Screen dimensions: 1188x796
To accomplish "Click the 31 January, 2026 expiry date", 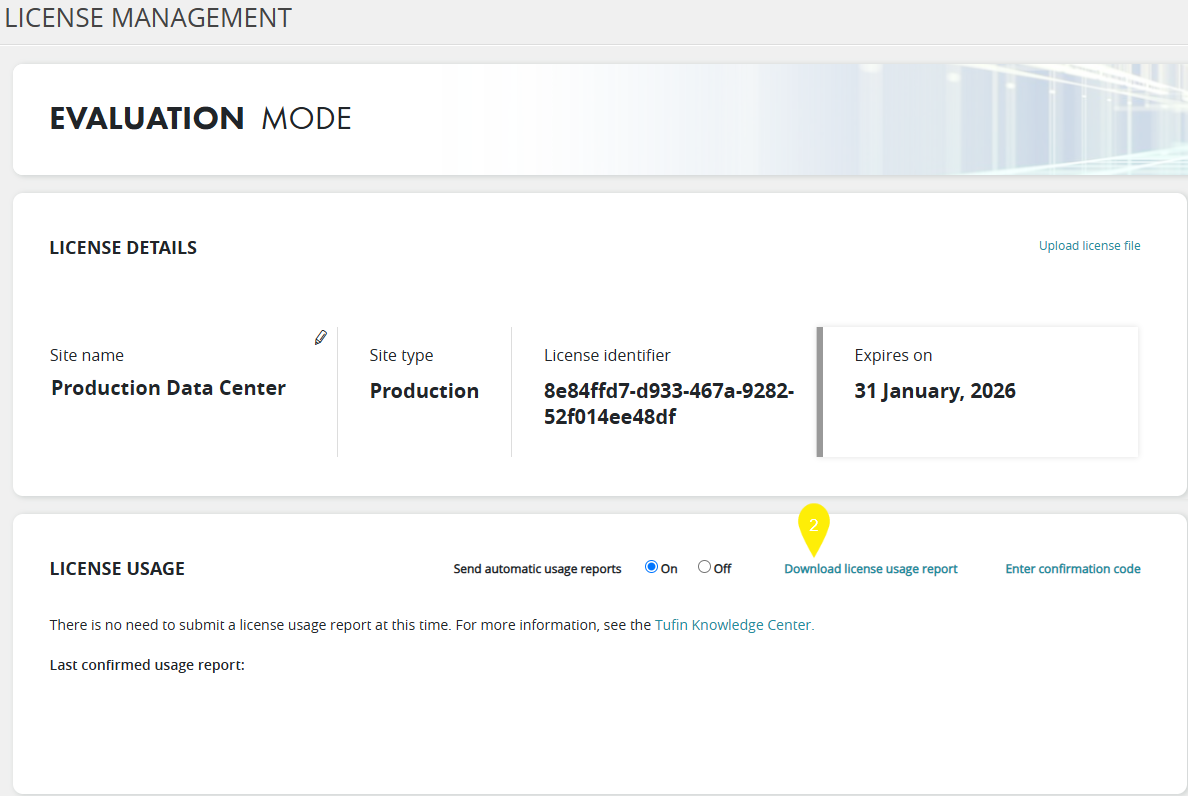I will 934,391.
